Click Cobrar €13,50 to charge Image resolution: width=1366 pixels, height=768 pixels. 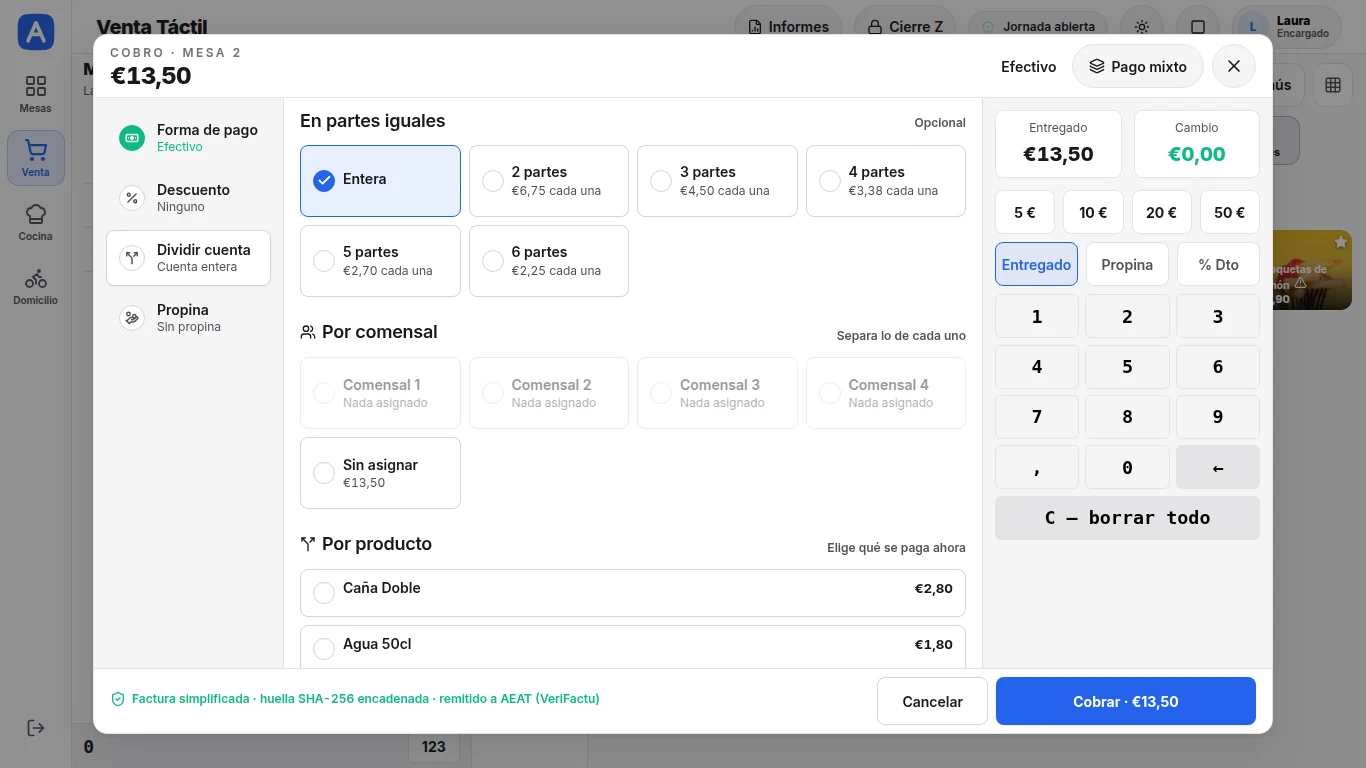click(1126, 701)
